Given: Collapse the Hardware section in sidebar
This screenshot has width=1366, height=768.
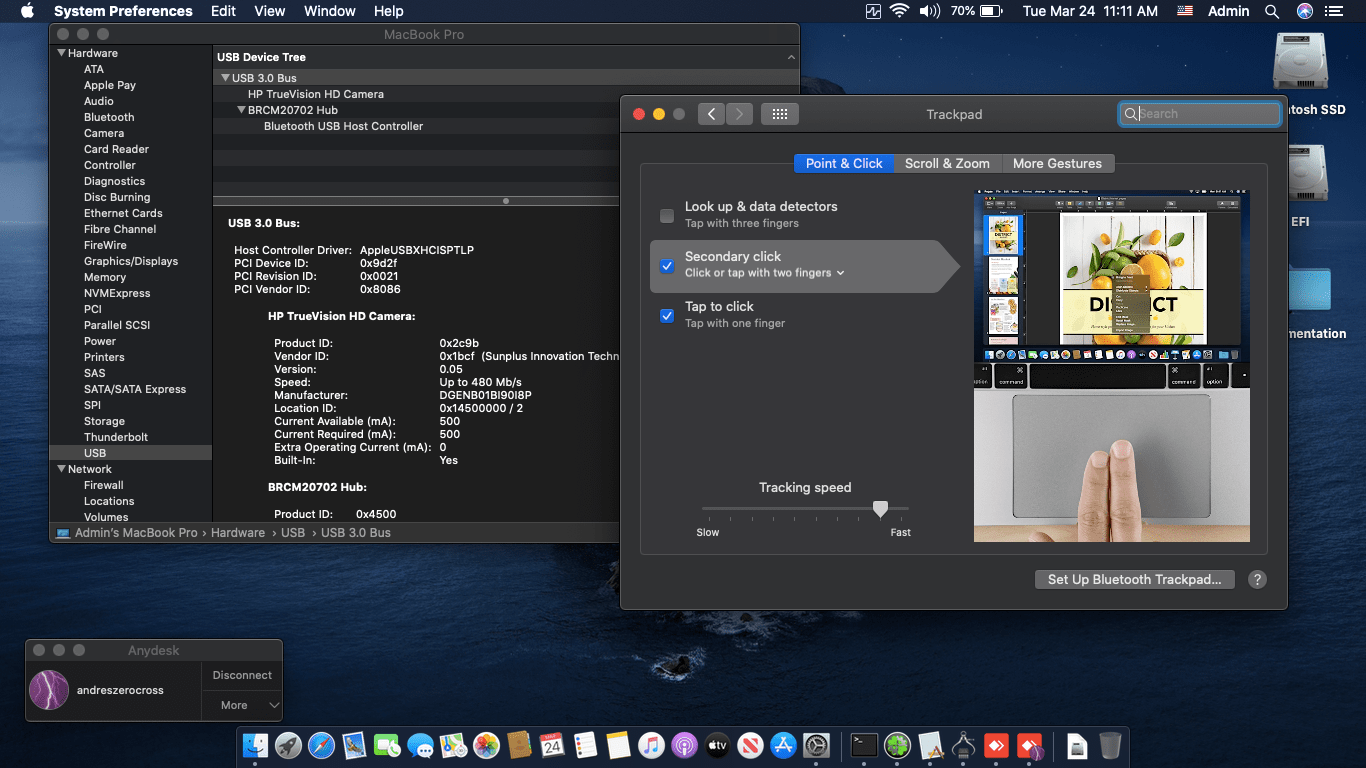Looking at the screenshot, I should (62, 53).
